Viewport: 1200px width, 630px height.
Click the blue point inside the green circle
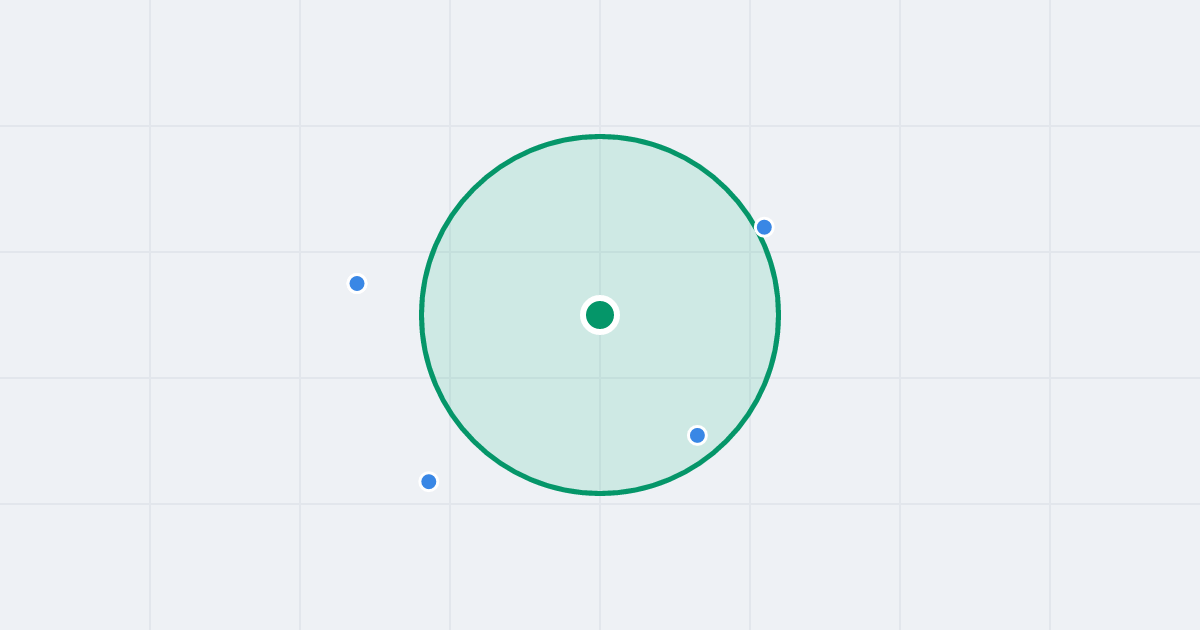point(698,435)
